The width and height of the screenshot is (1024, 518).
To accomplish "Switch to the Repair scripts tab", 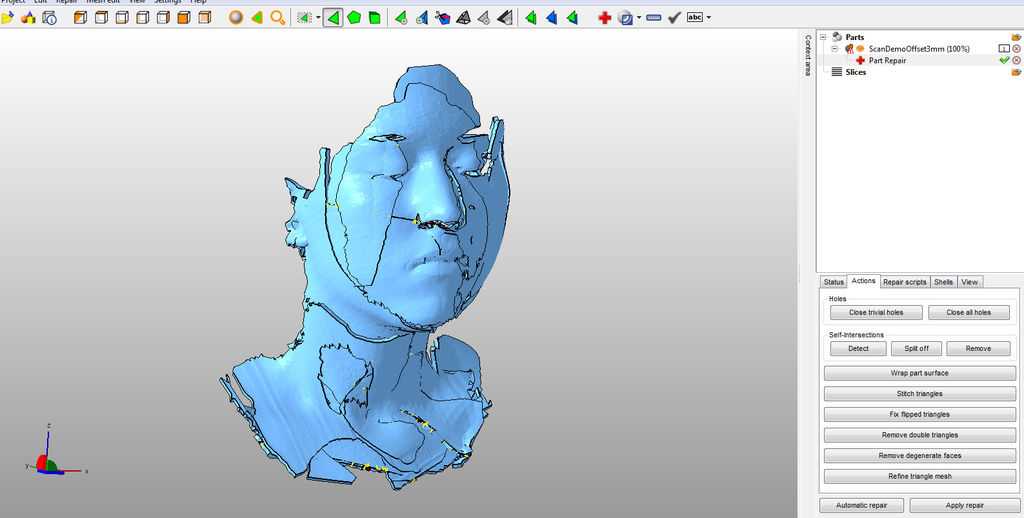I will (904, 282).
